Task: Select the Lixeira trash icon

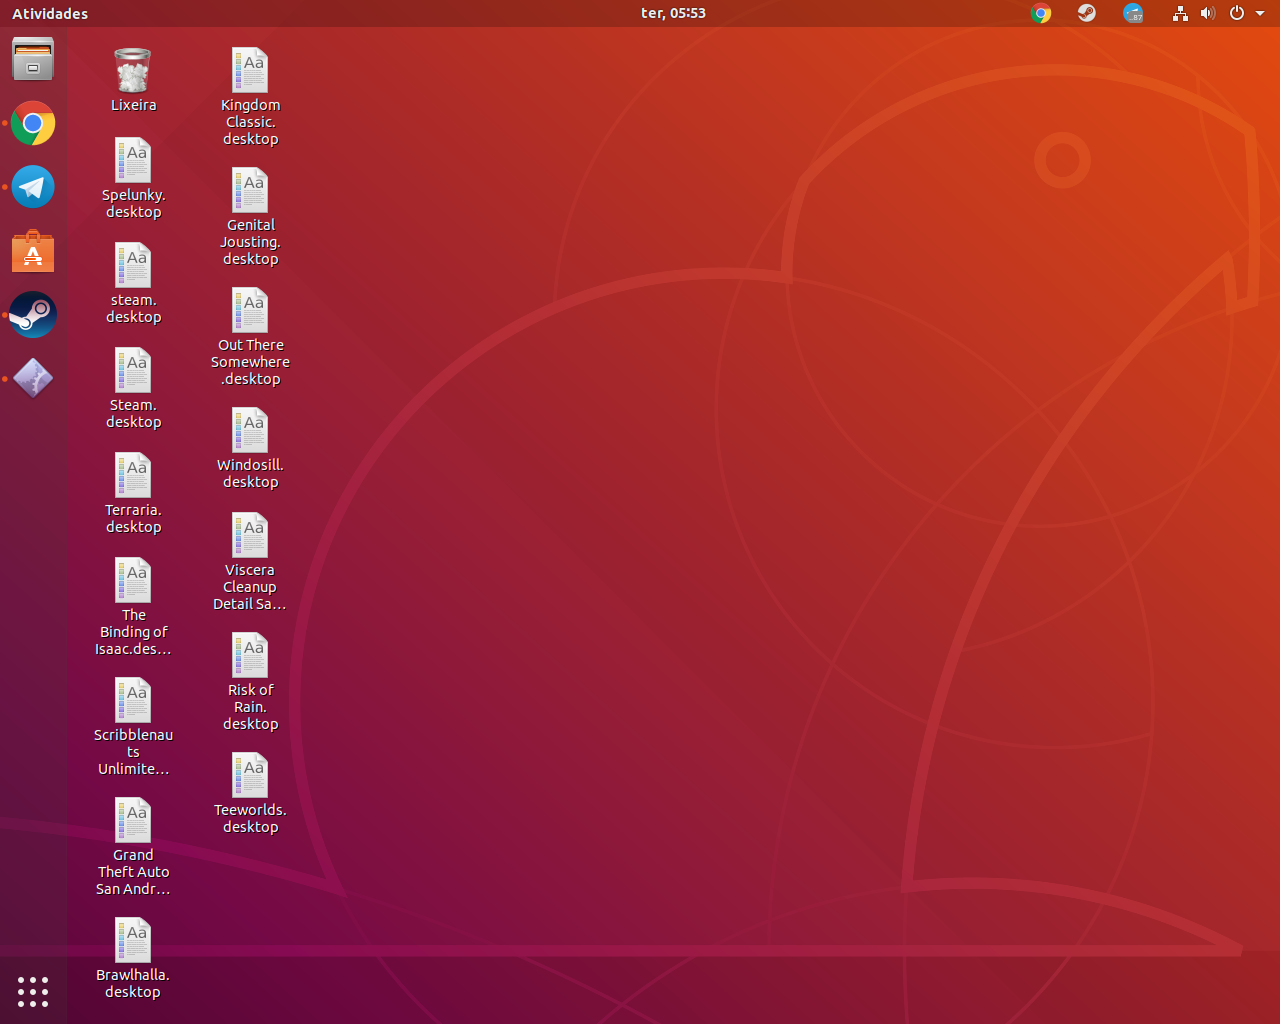Action: point(133,72)
